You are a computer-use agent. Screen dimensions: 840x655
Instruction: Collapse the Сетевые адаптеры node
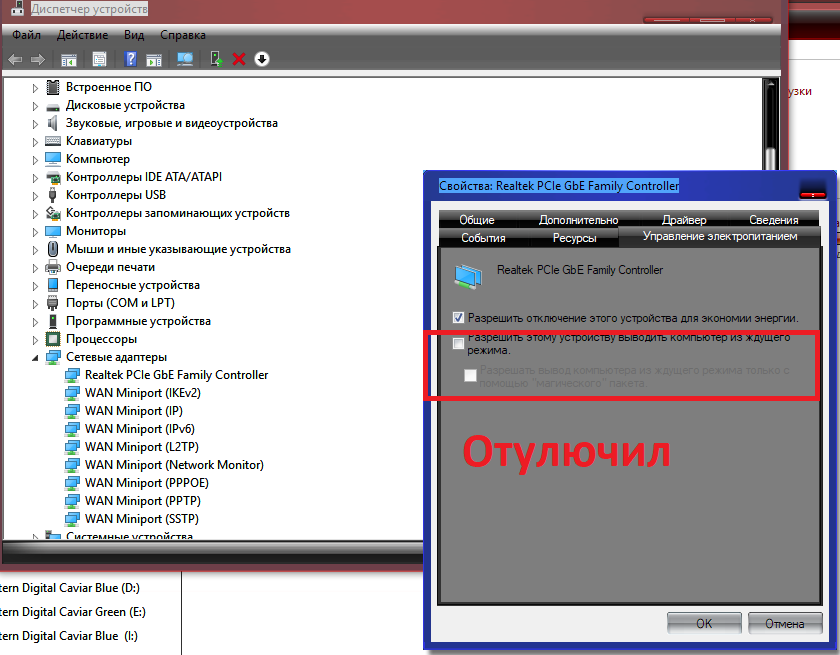pyautogui.click(x=35, y=358)
